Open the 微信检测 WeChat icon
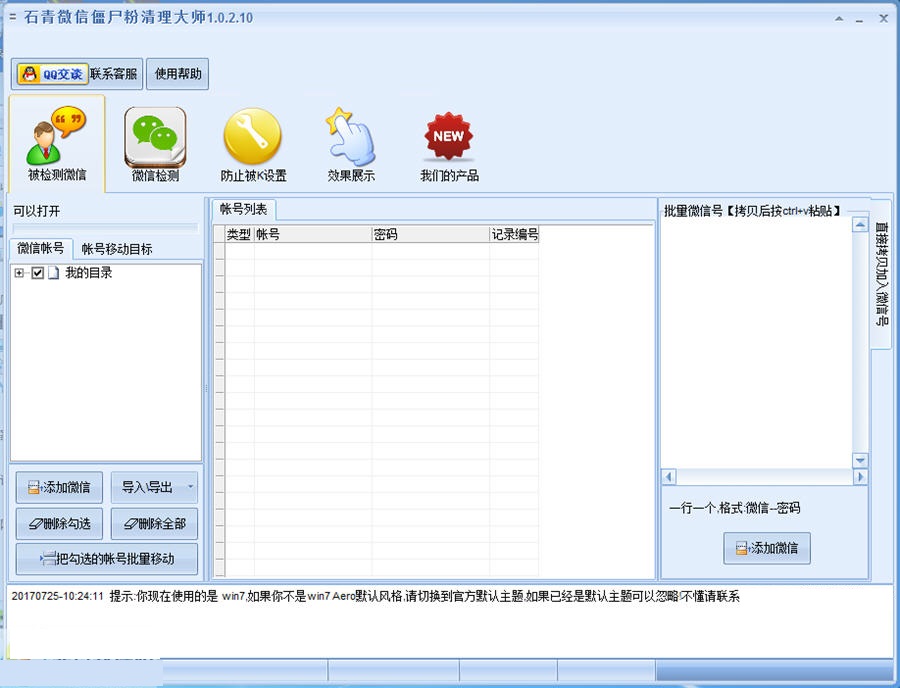 coord(155,143)
